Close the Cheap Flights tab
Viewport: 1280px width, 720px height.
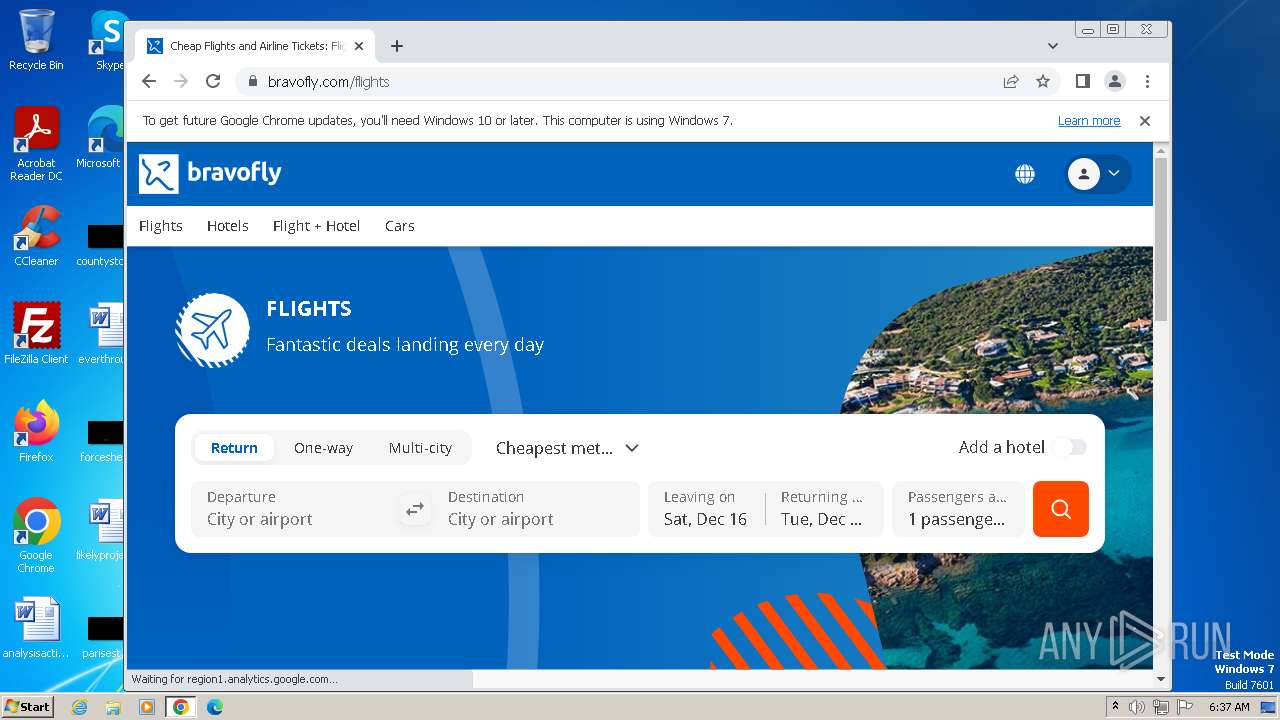[x=359, y=46]
